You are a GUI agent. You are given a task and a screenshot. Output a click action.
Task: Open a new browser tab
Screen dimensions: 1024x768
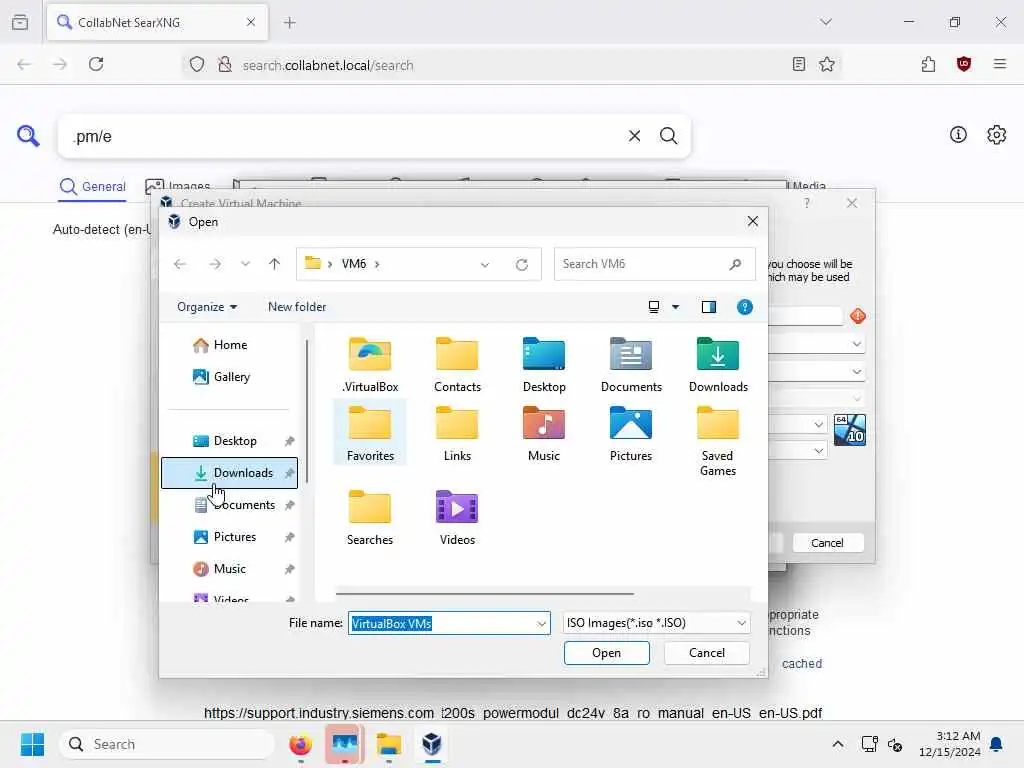[289, 22]
